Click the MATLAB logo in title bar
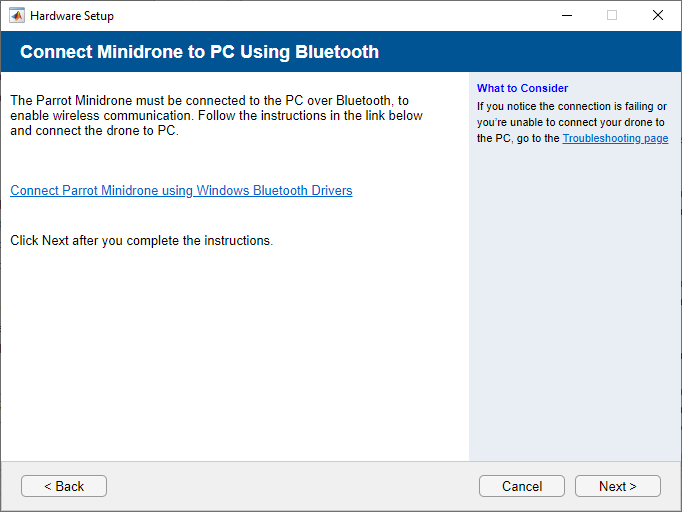 17,15
